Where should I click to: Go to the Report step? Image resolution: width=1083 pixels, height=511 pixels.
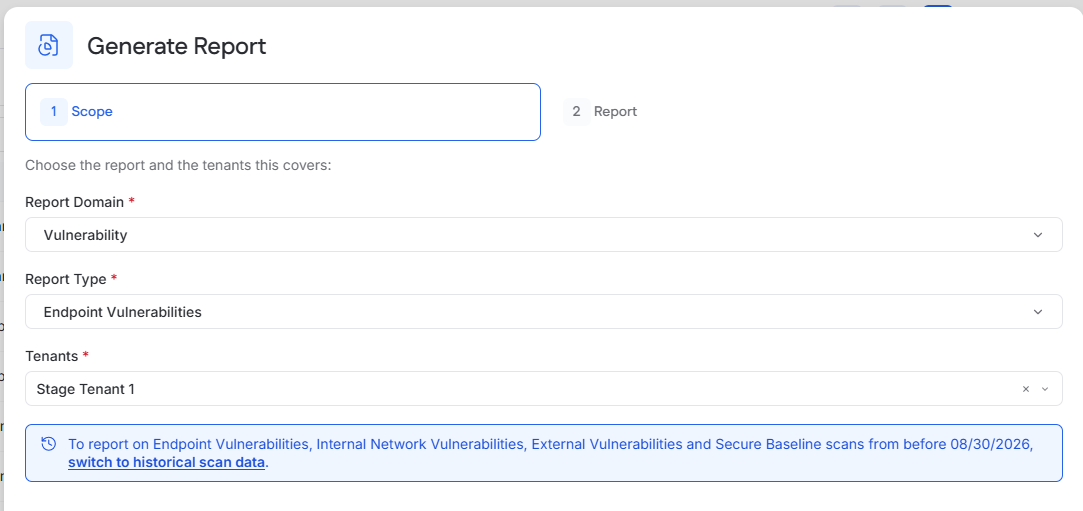click(600, 112)
